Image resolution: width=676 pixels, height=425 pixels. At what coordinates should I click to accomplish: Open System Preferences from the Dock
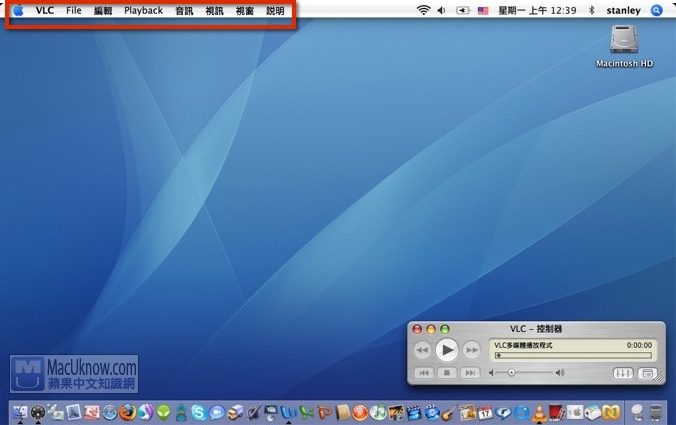pyautogui.click(x=575, y=413)
